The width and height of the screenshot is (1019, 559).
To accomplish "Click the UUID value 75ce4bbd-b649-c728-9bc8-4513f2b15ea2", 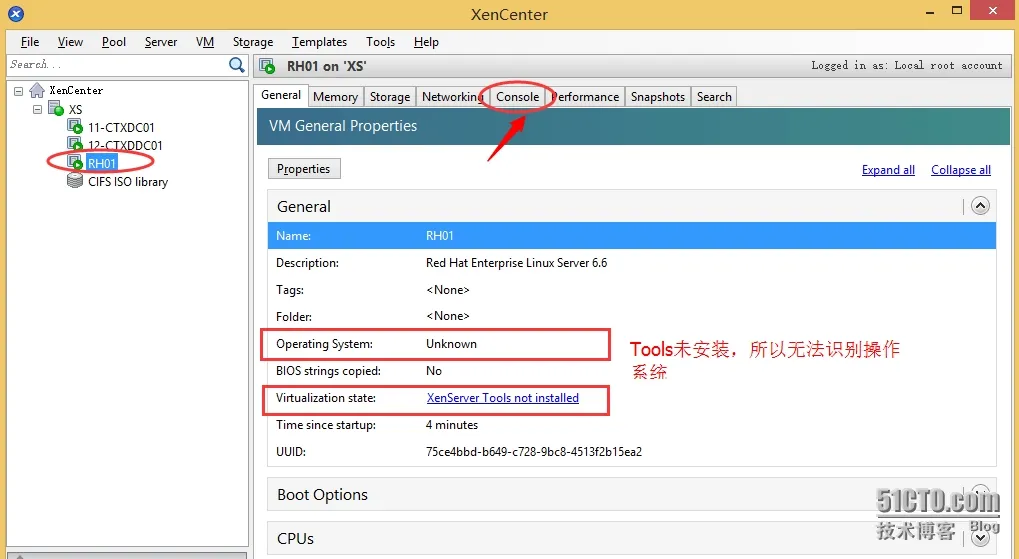I will (534, 452).
